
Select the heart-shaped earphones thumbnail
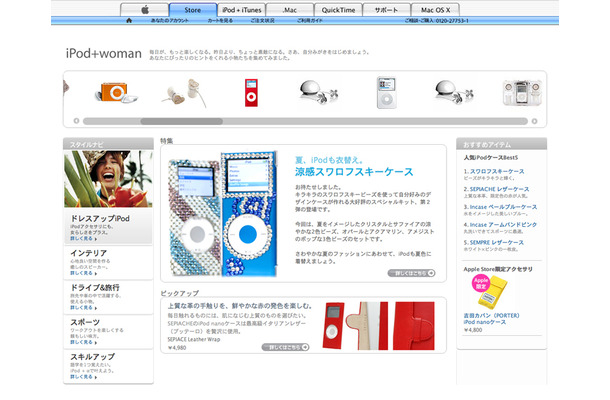point(184,93)
